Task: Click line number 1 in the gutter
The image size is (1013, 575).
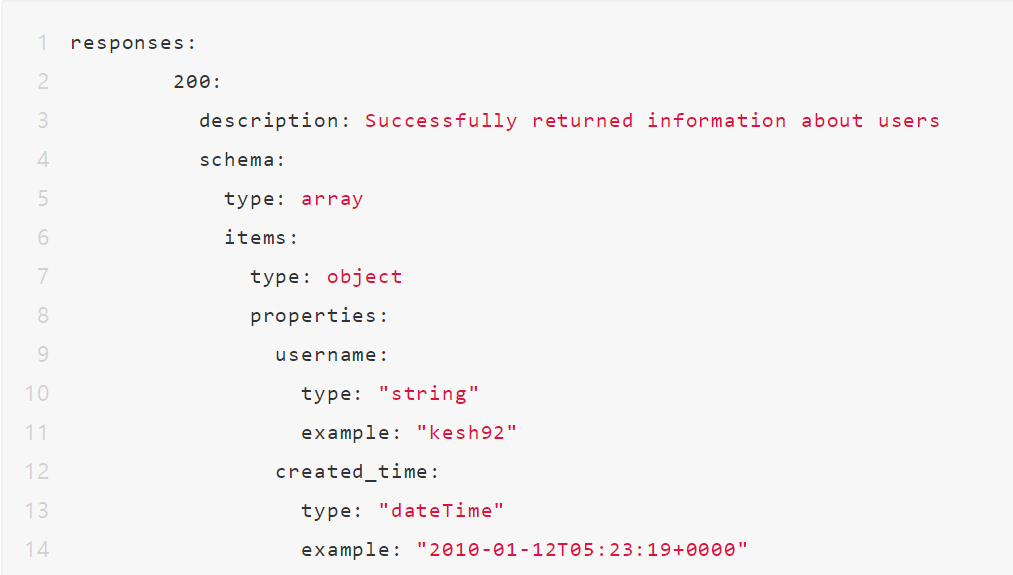Action: 43,43
